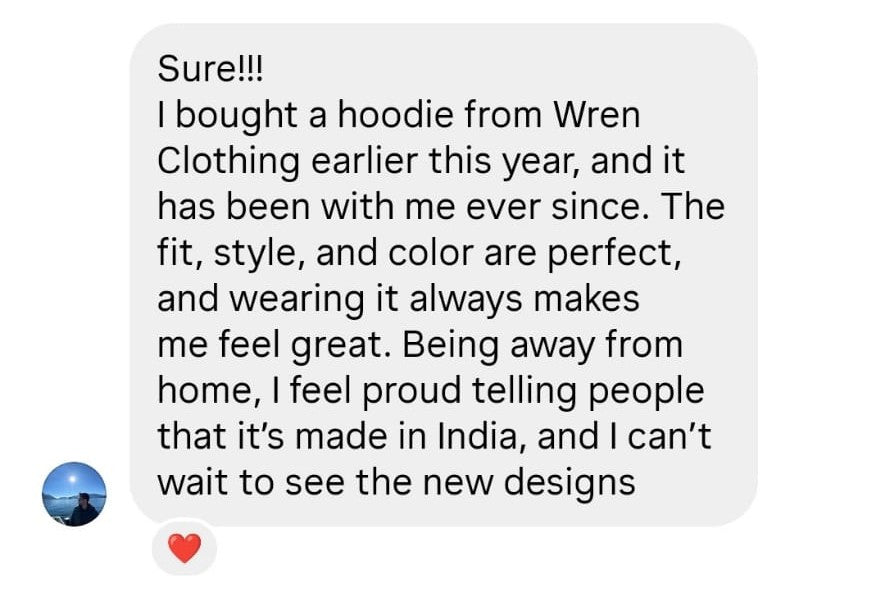Click the word 'wearing' in the message
Screen dimensions: 885x592
(297, 300)
